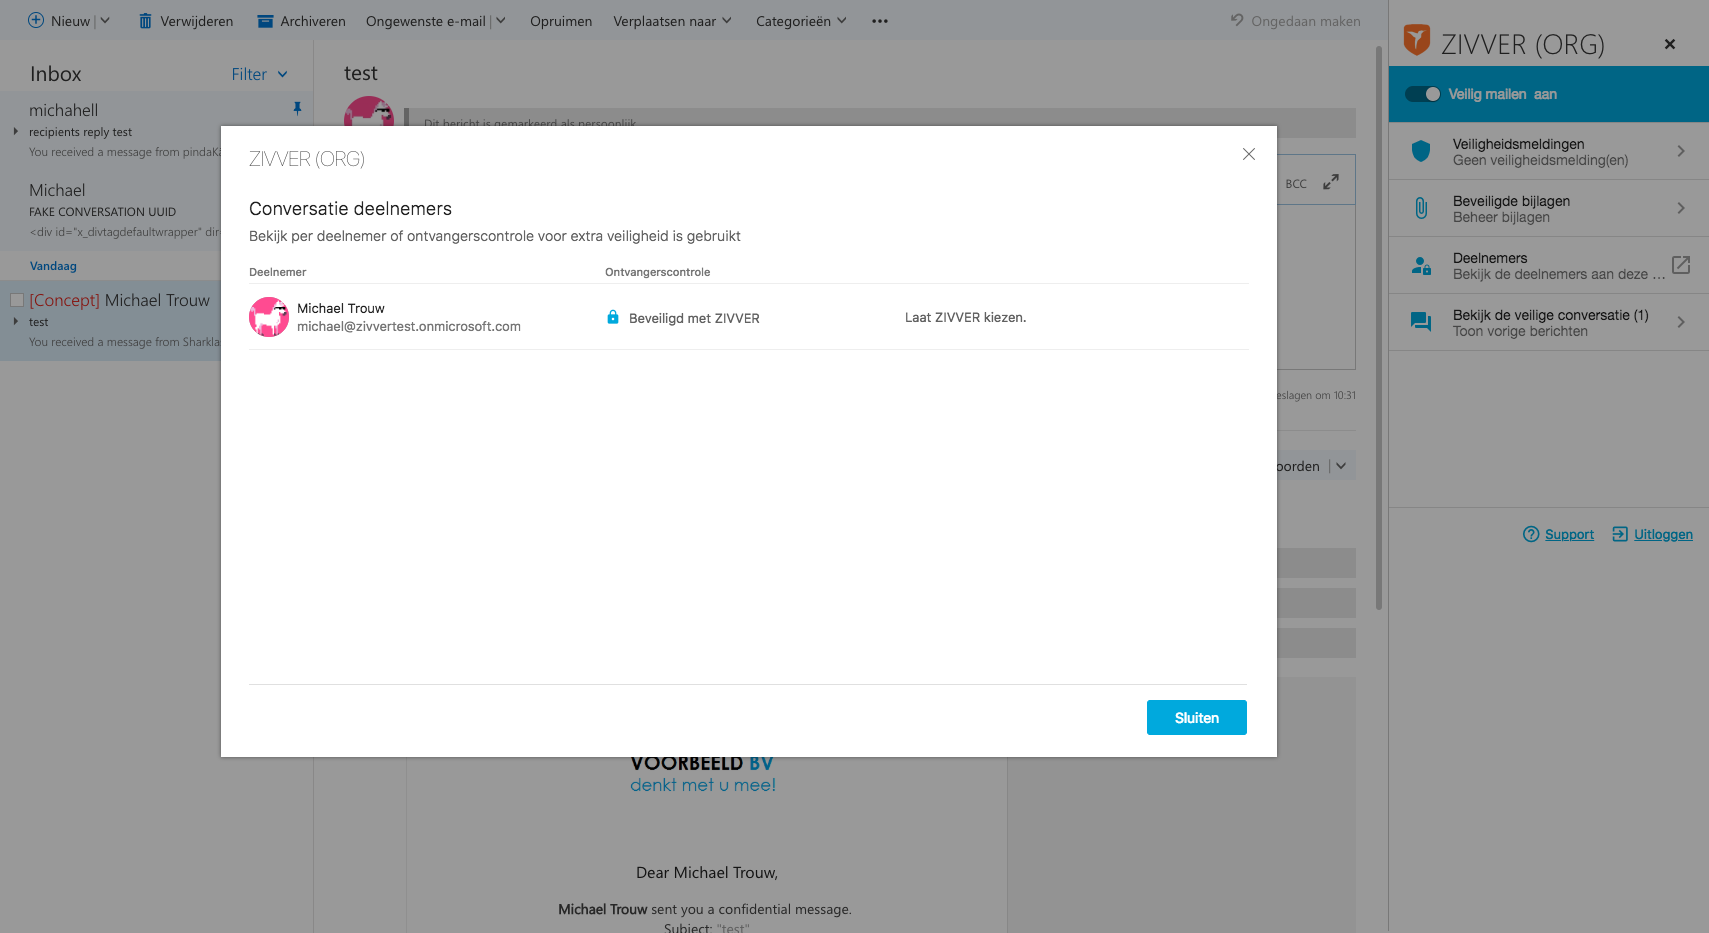This screenshot has width=1709, height=933.
Task: Open the Nieuw dropdown arrow
Action: 105,20
